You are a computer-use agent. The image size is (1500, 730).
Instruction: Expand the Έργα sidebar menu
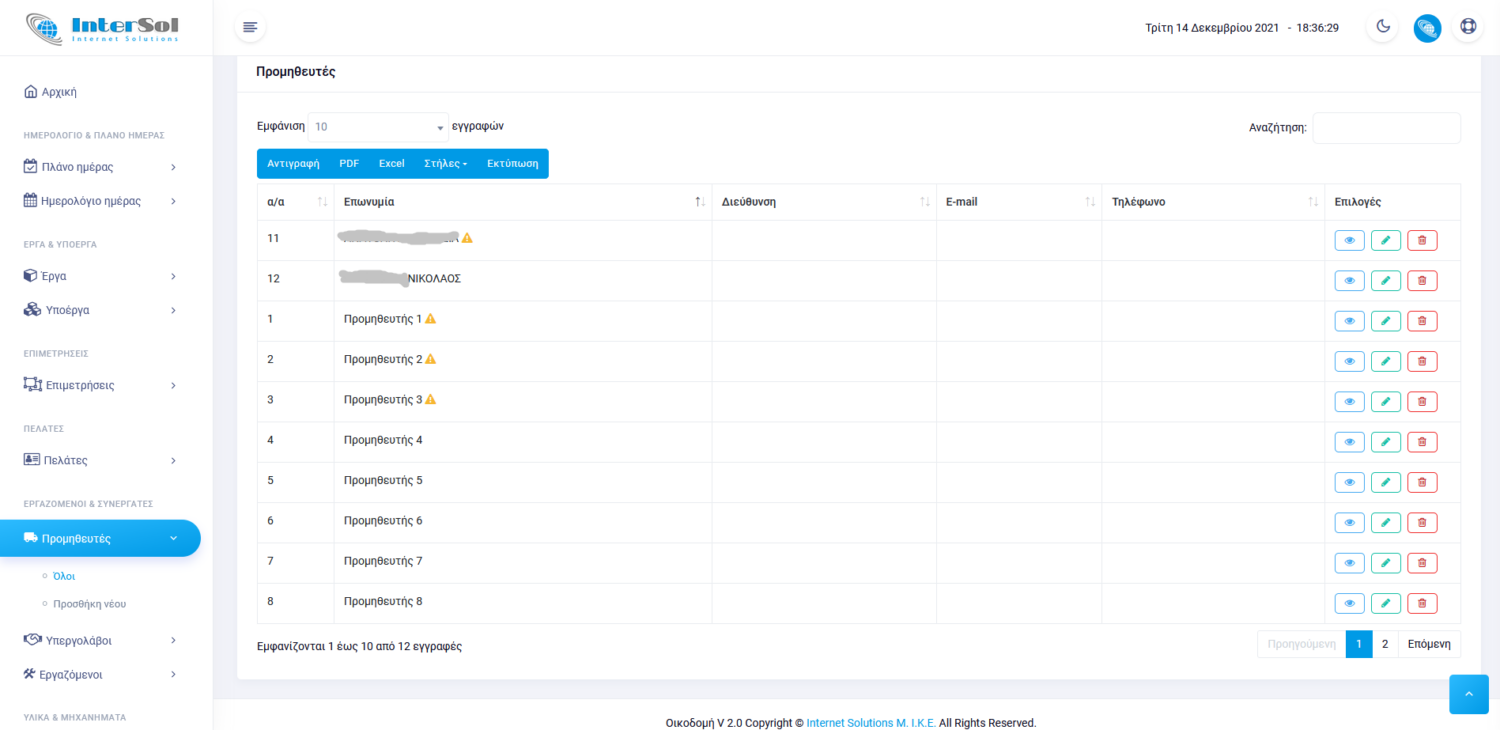[100, 276]
